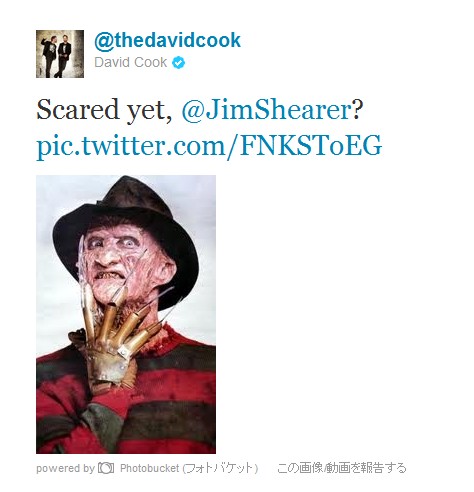The height and width of the screenshot is (492, 474).
Task: Open the attached Freddy Krueger photo
Action: (x=126, y=314)
